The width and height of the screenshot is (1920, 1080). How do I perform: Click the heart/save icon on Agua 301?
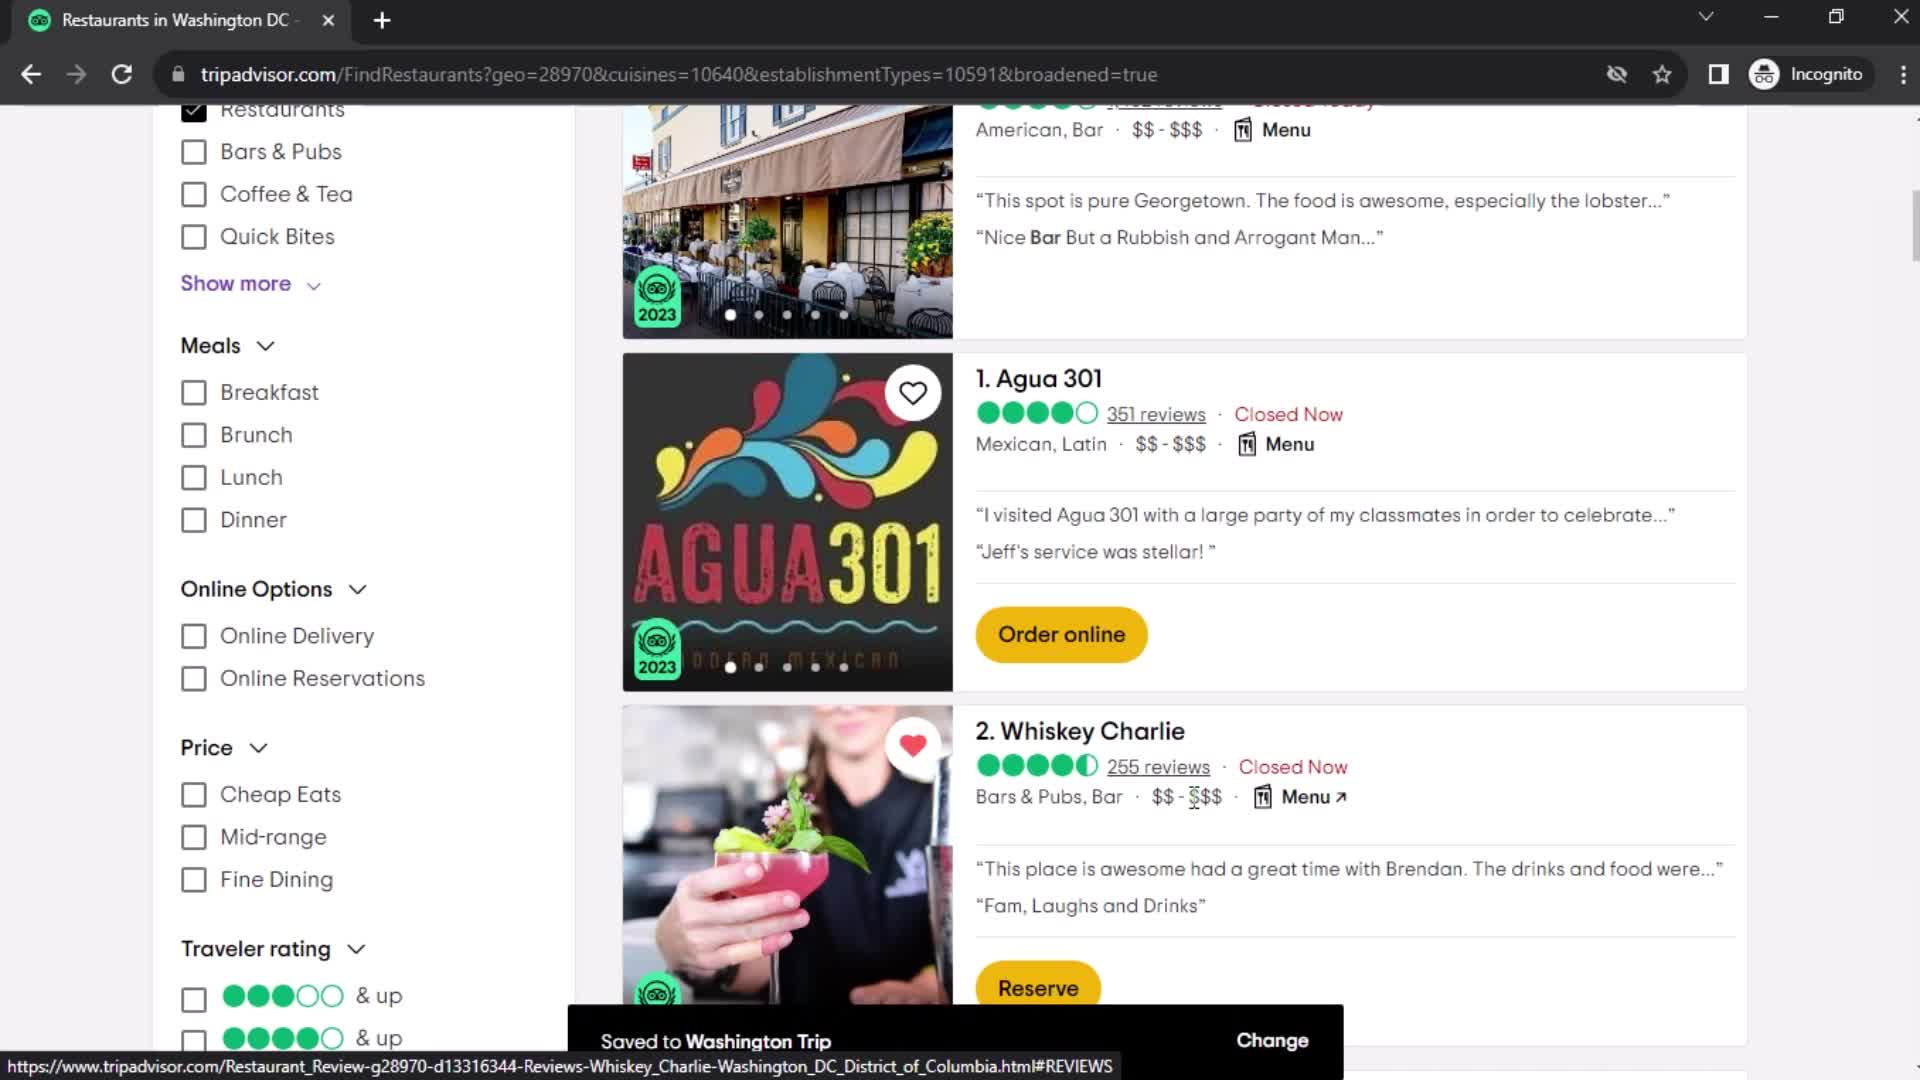(x=914, y=393)
